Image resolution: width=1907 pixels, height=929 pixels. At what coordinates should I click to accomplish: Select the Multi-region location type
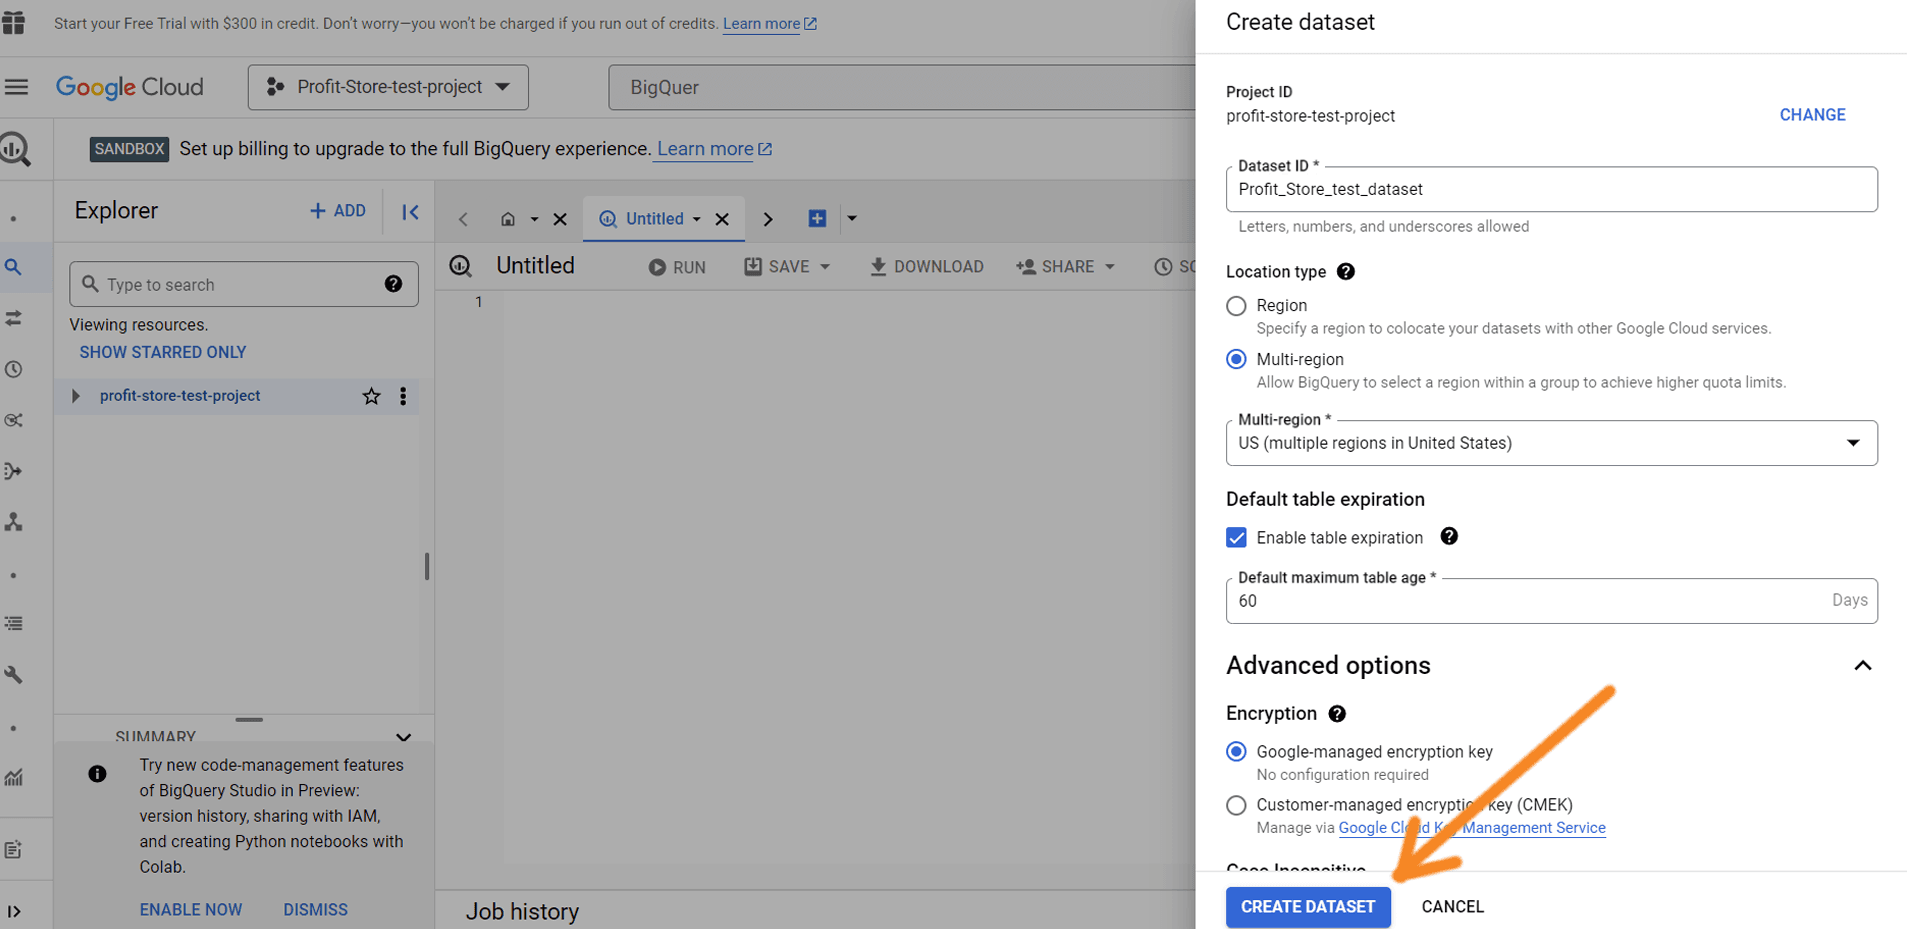coord(1237,359)
